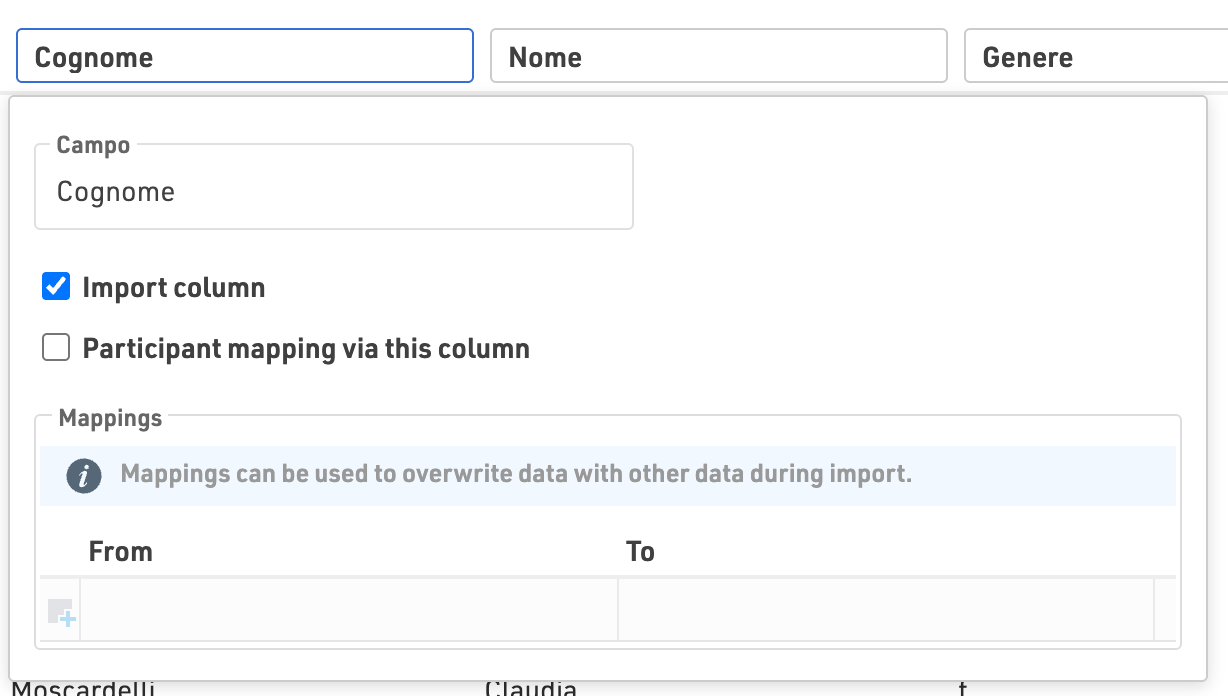The height and width of the screenshot is (696, 1228).
Task: Click the empty From mapping cell
Action: [348, 609]
